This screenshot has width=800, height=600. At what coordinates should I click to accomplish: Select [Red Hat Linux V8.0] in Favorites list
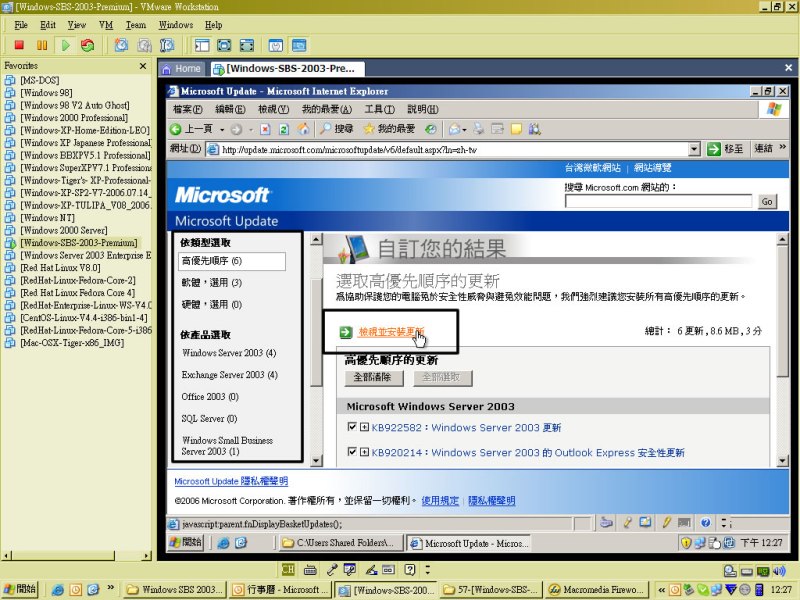(x=60, y=268)
